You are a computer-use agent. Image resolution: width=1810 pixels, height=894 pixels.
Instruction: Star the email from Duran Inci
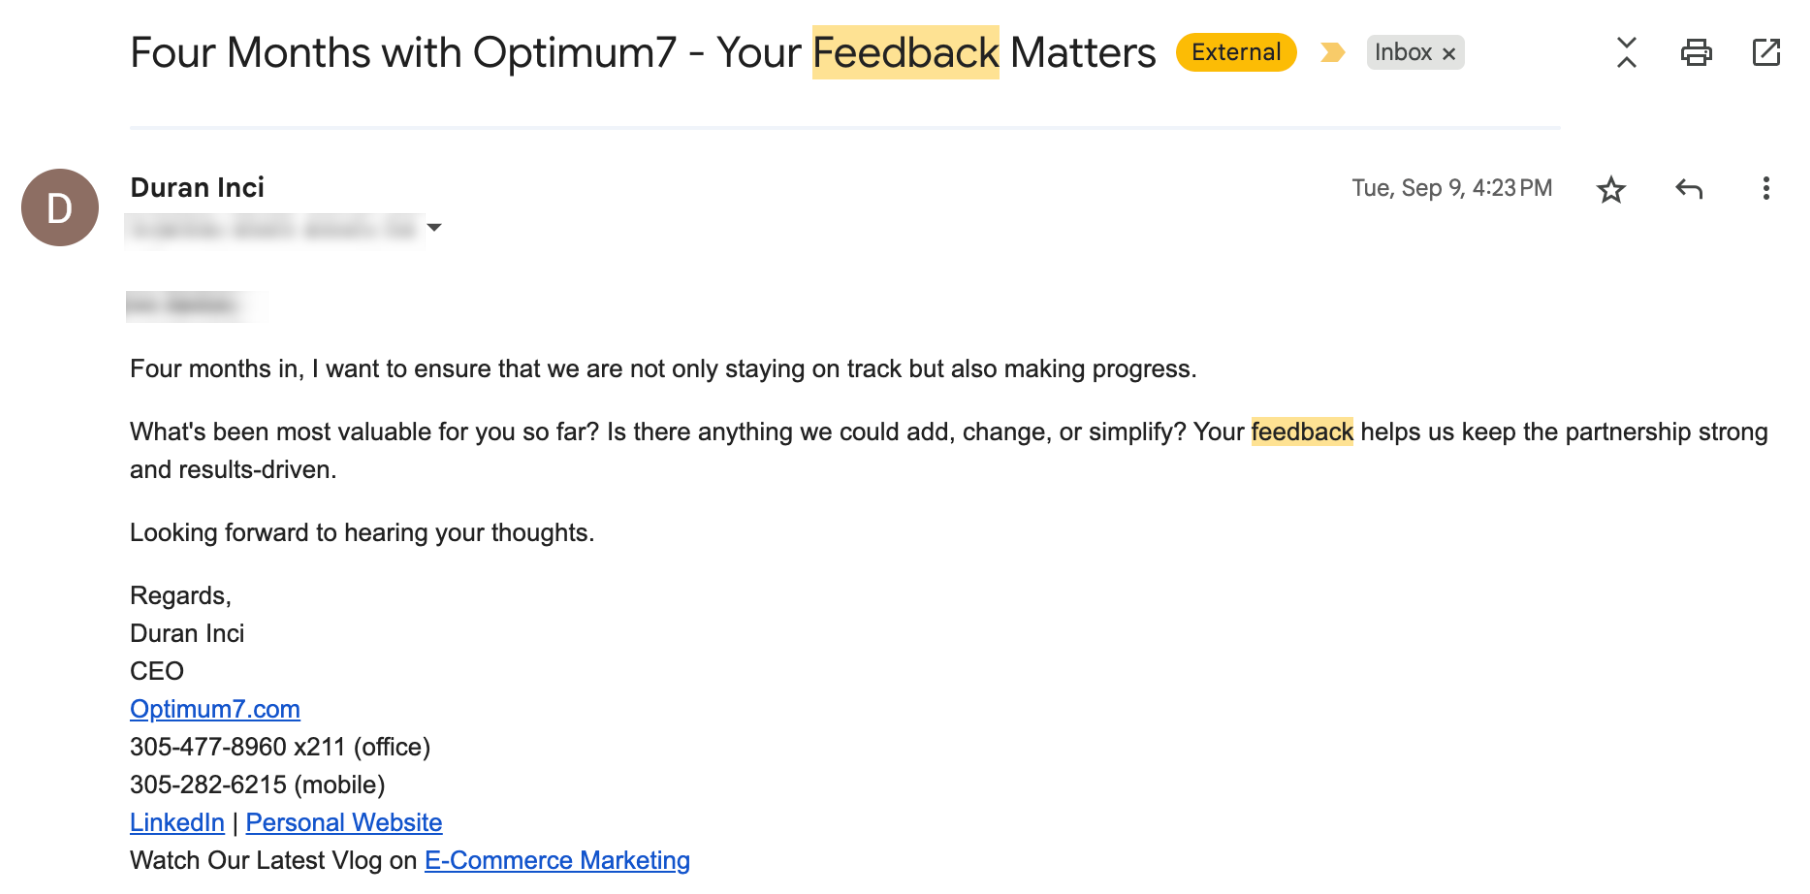point(1610,189)
